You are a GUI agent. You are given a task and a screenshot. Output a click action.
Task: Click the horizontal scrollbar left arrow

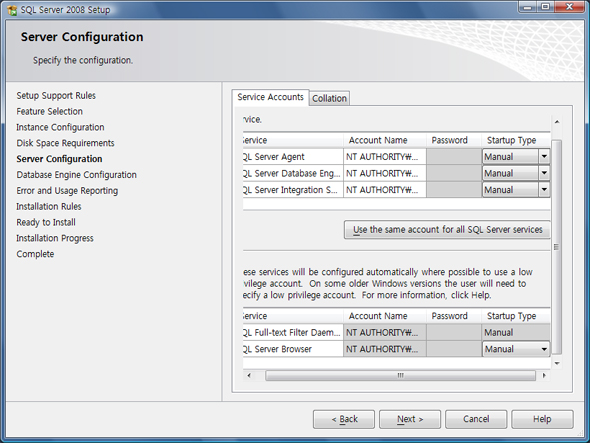249,375
